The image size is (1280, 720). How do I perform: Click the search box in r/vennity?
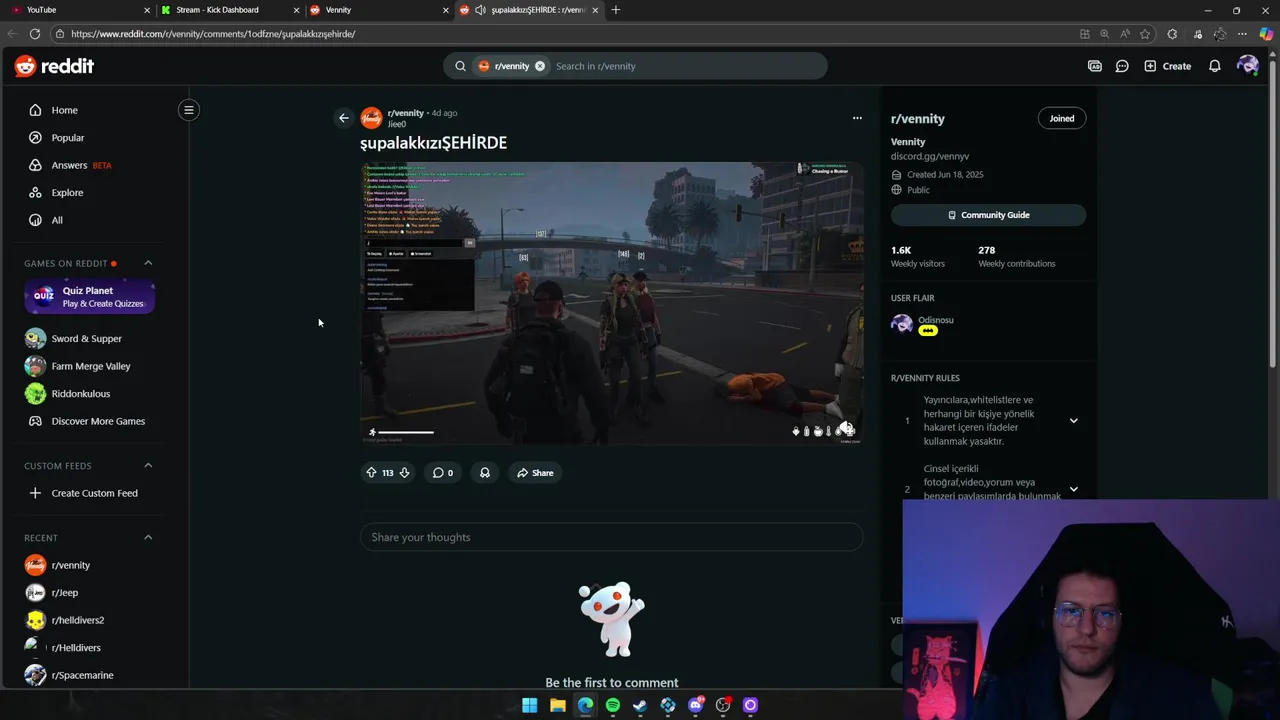pos(685,66)
